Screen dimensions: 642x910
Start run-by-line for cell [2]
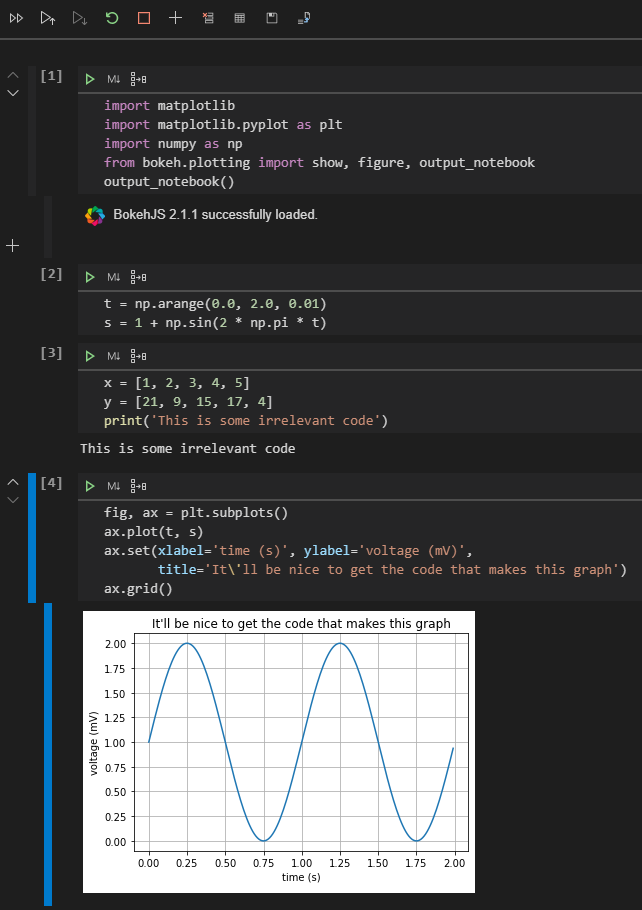coord(138,277)
